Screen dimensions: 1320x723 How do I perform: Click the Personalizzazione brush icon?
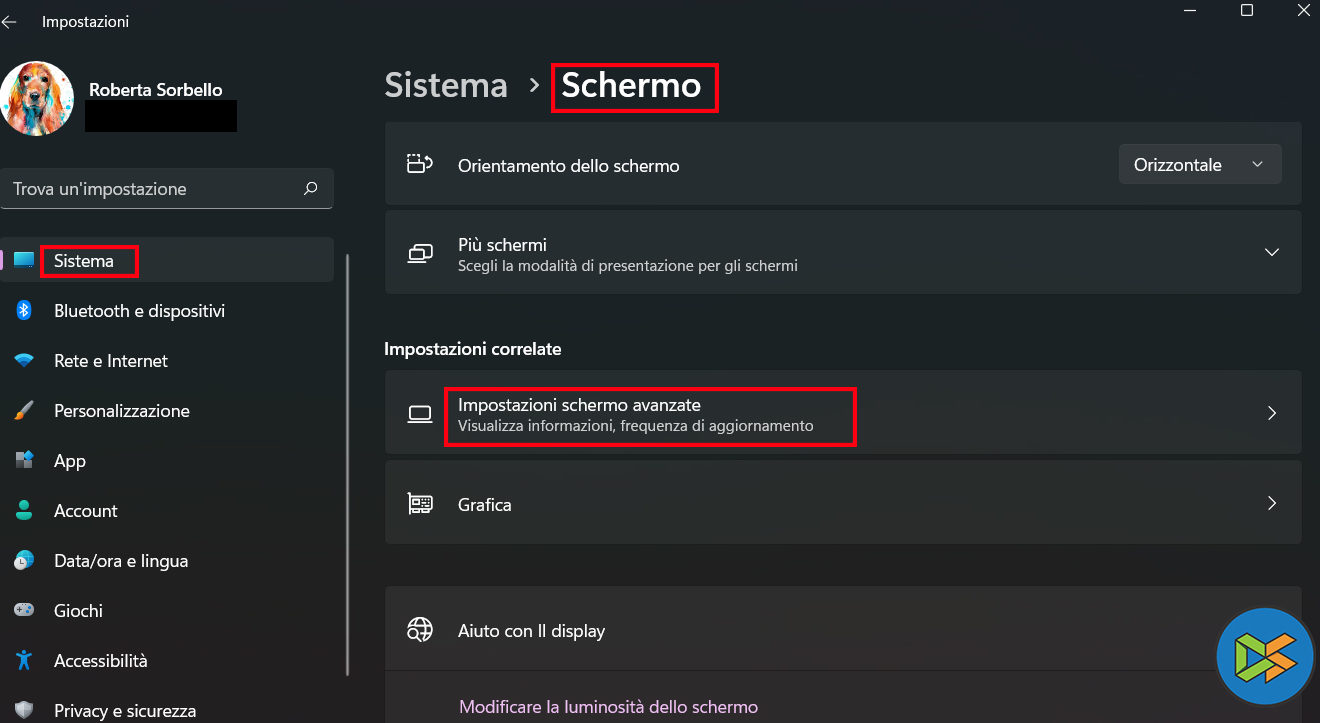tap(24, 411)
